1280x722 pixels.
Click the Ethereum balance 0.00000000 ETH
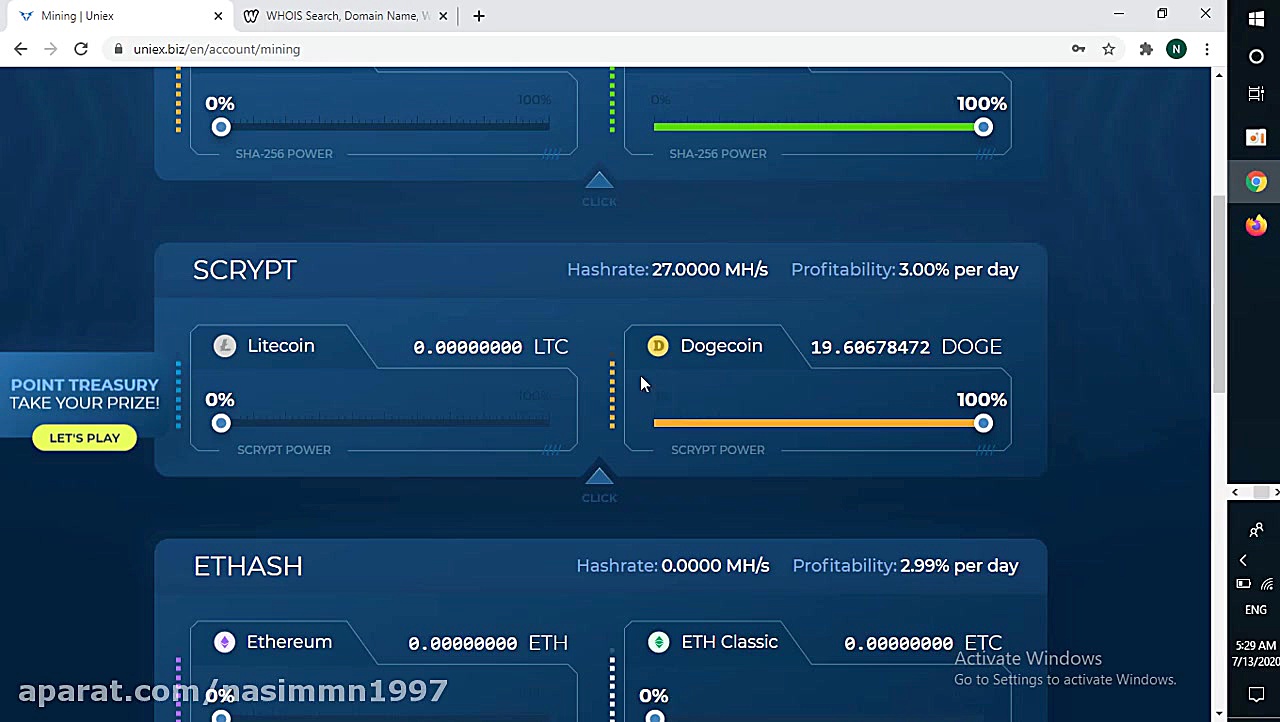coord(488,643)
